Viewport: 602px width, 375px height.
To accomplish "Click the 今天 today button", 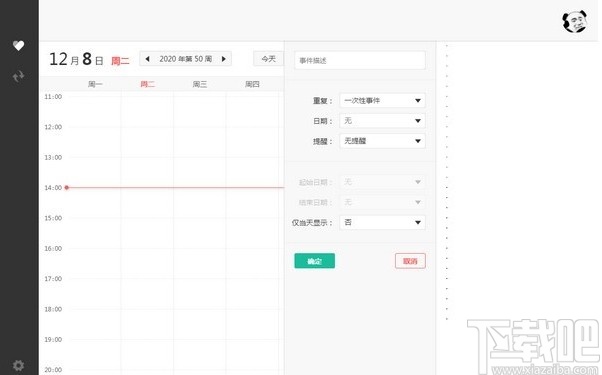I will click(x=268, y=59).
